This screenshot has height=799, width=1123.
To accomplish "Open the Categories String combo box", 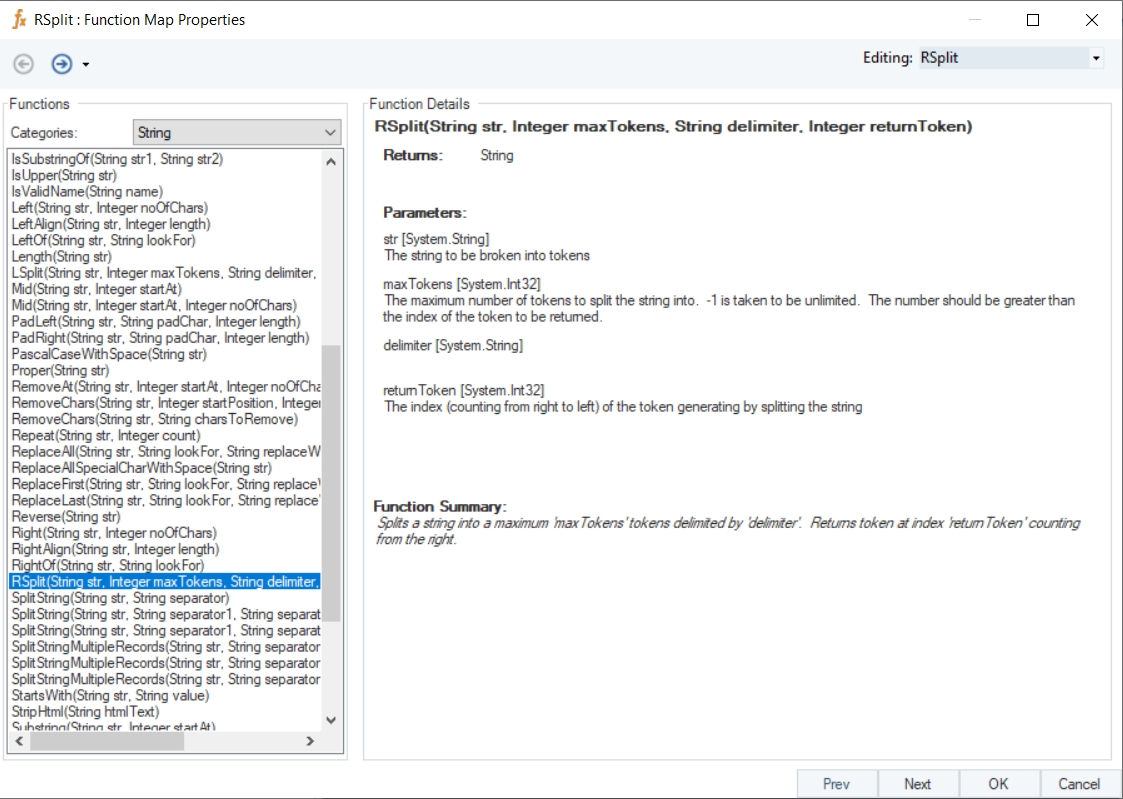I will (237, 132).
